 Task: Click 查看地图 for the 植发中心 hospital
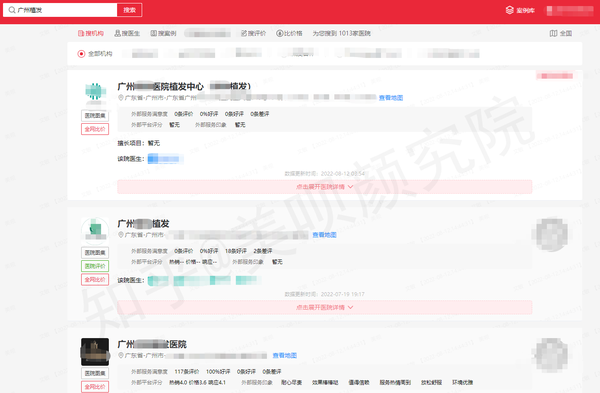pyautogui.click(x=391, y=98)
